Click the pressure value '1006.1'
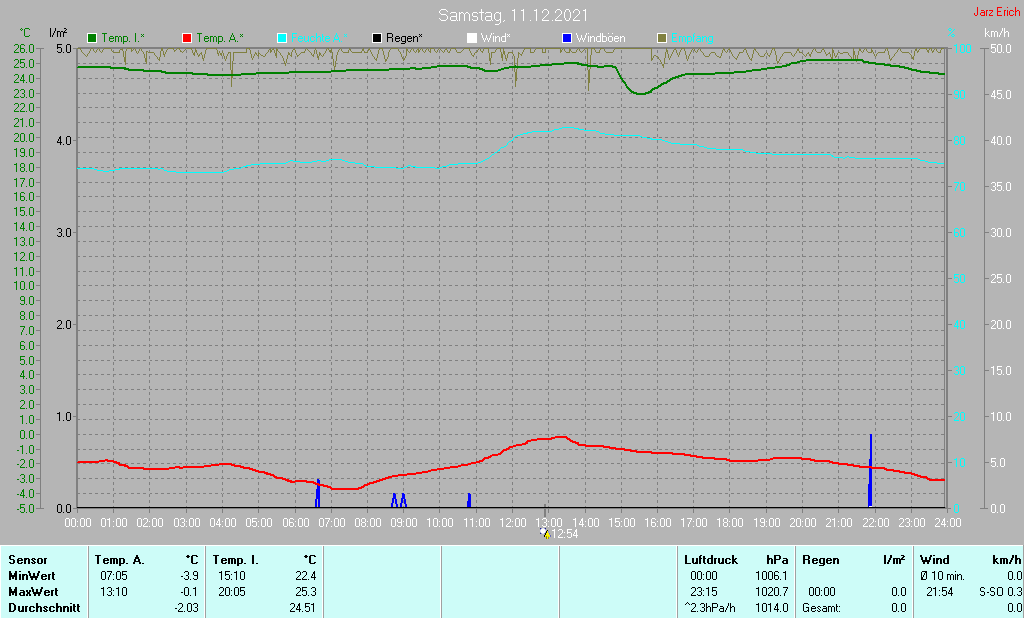Viewport: 1024px width, 618px height. (771, 576)
